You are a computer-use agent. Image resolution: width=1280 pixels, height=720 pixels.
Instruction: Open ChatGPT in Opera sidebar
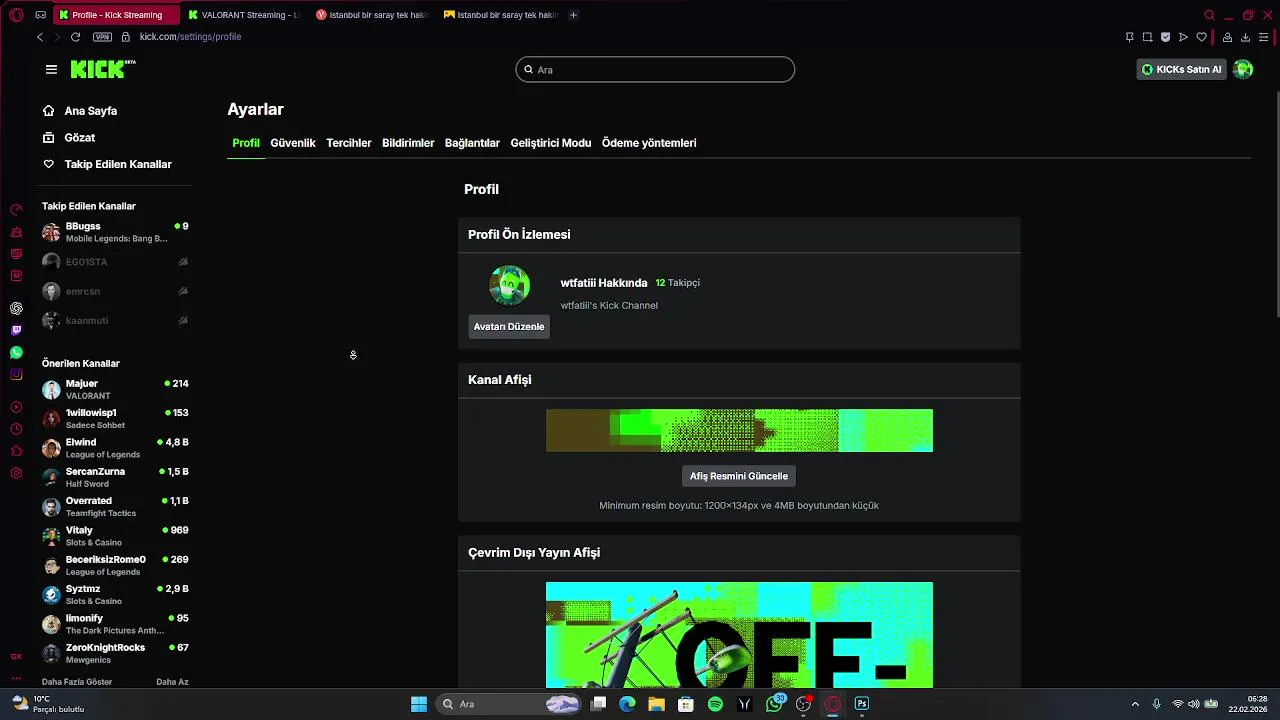tap(16, 308)
